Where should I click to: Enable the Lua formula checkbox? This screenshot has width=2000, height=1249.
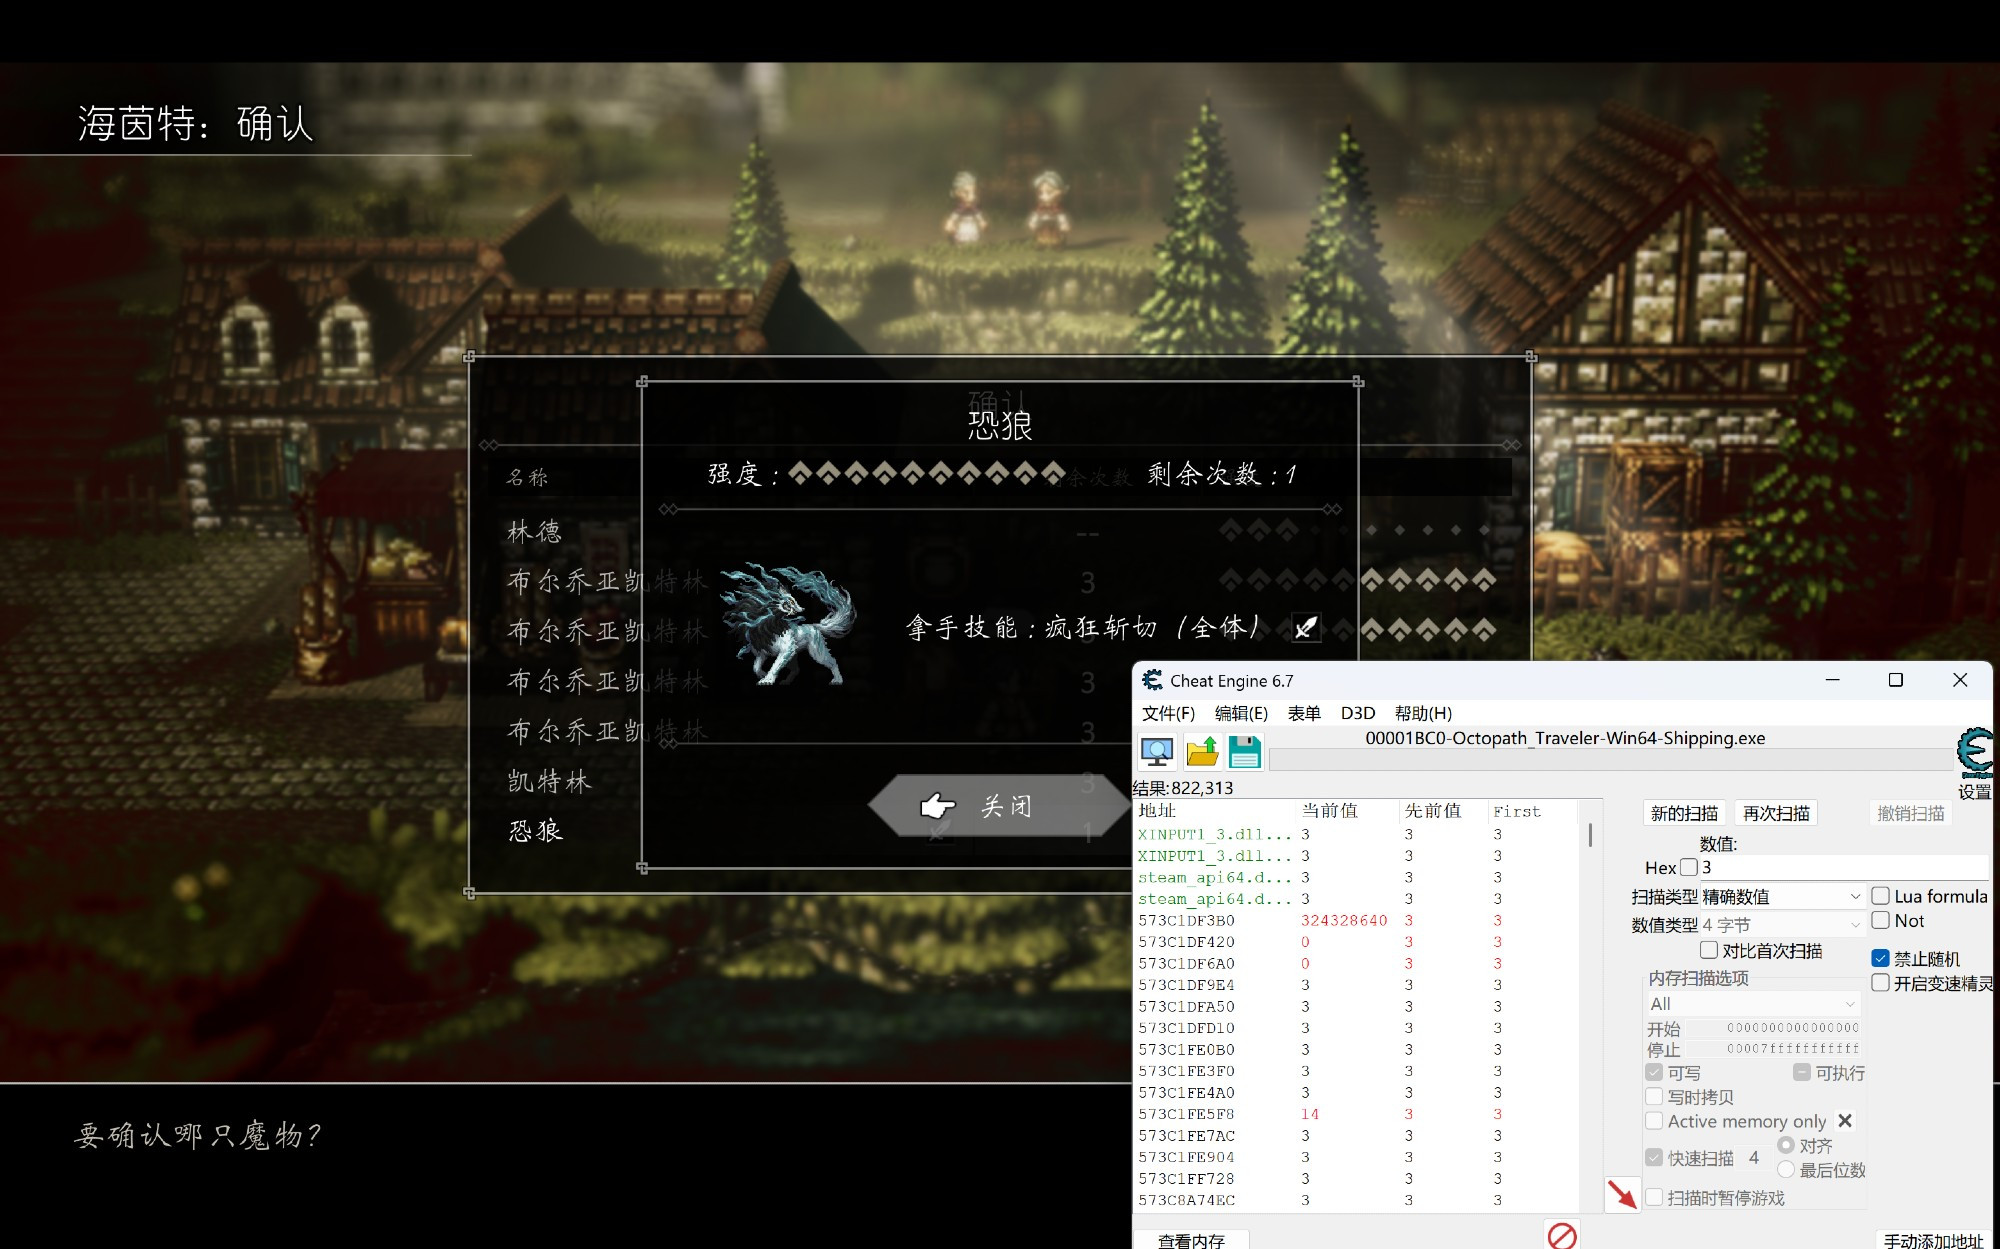tap(1880, 896)
